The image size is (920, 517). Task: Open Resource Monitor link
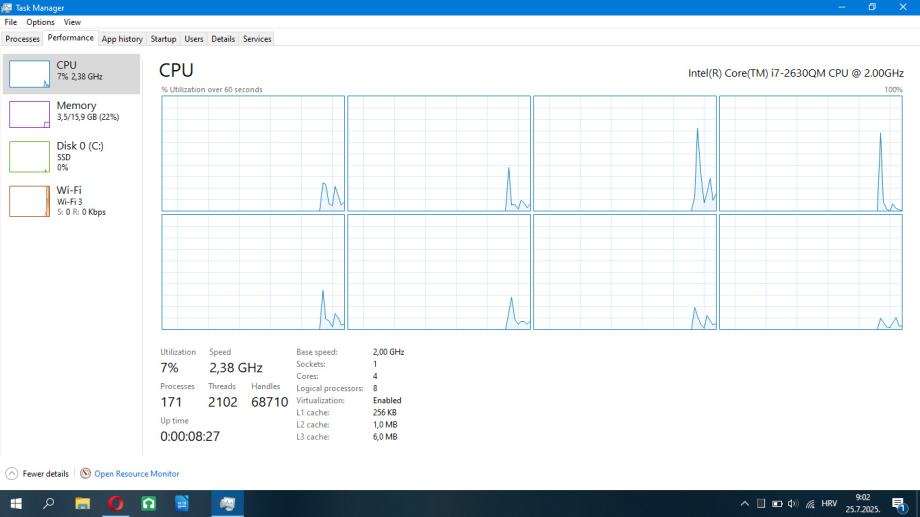(x=137, y=474)
